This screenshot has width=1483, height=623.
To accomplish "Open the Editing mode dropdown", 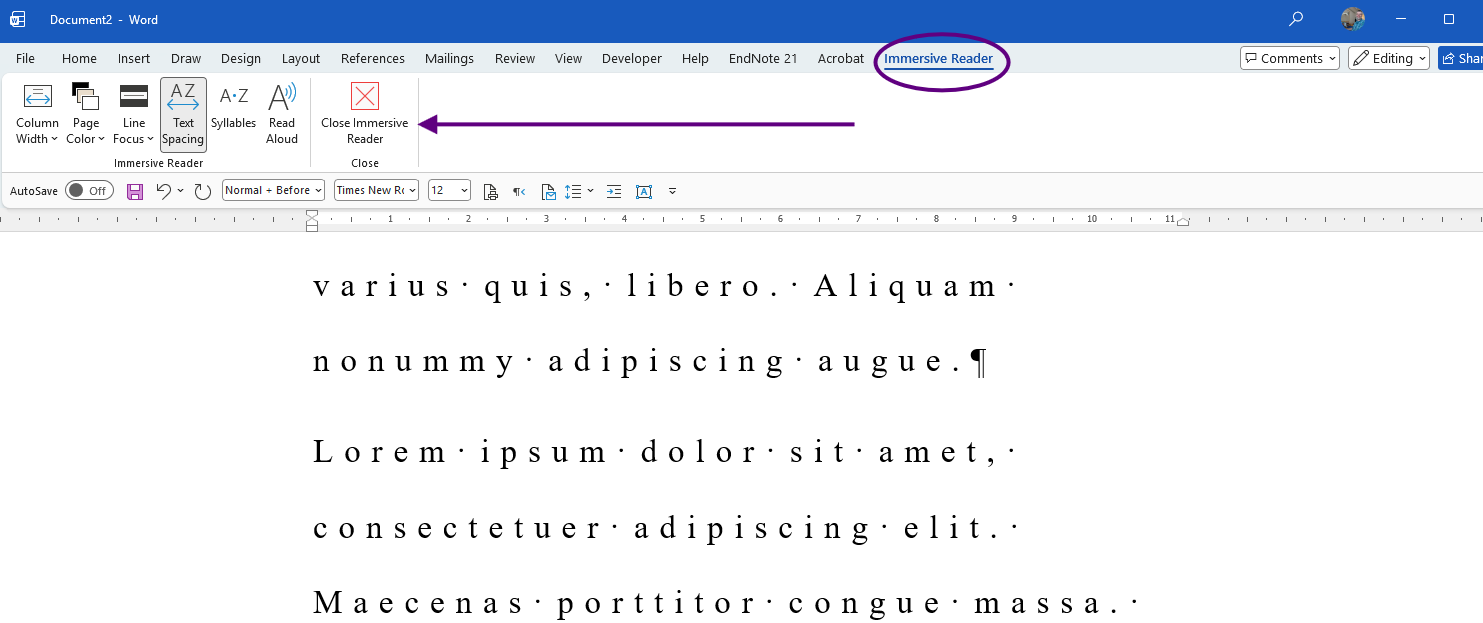I will 1391,58.
